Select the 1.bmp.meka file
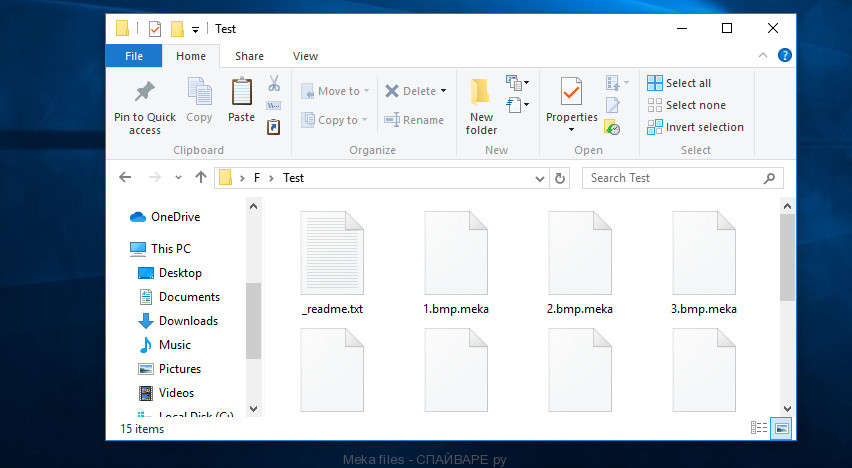852x468 pixels. tap(456, 263)
